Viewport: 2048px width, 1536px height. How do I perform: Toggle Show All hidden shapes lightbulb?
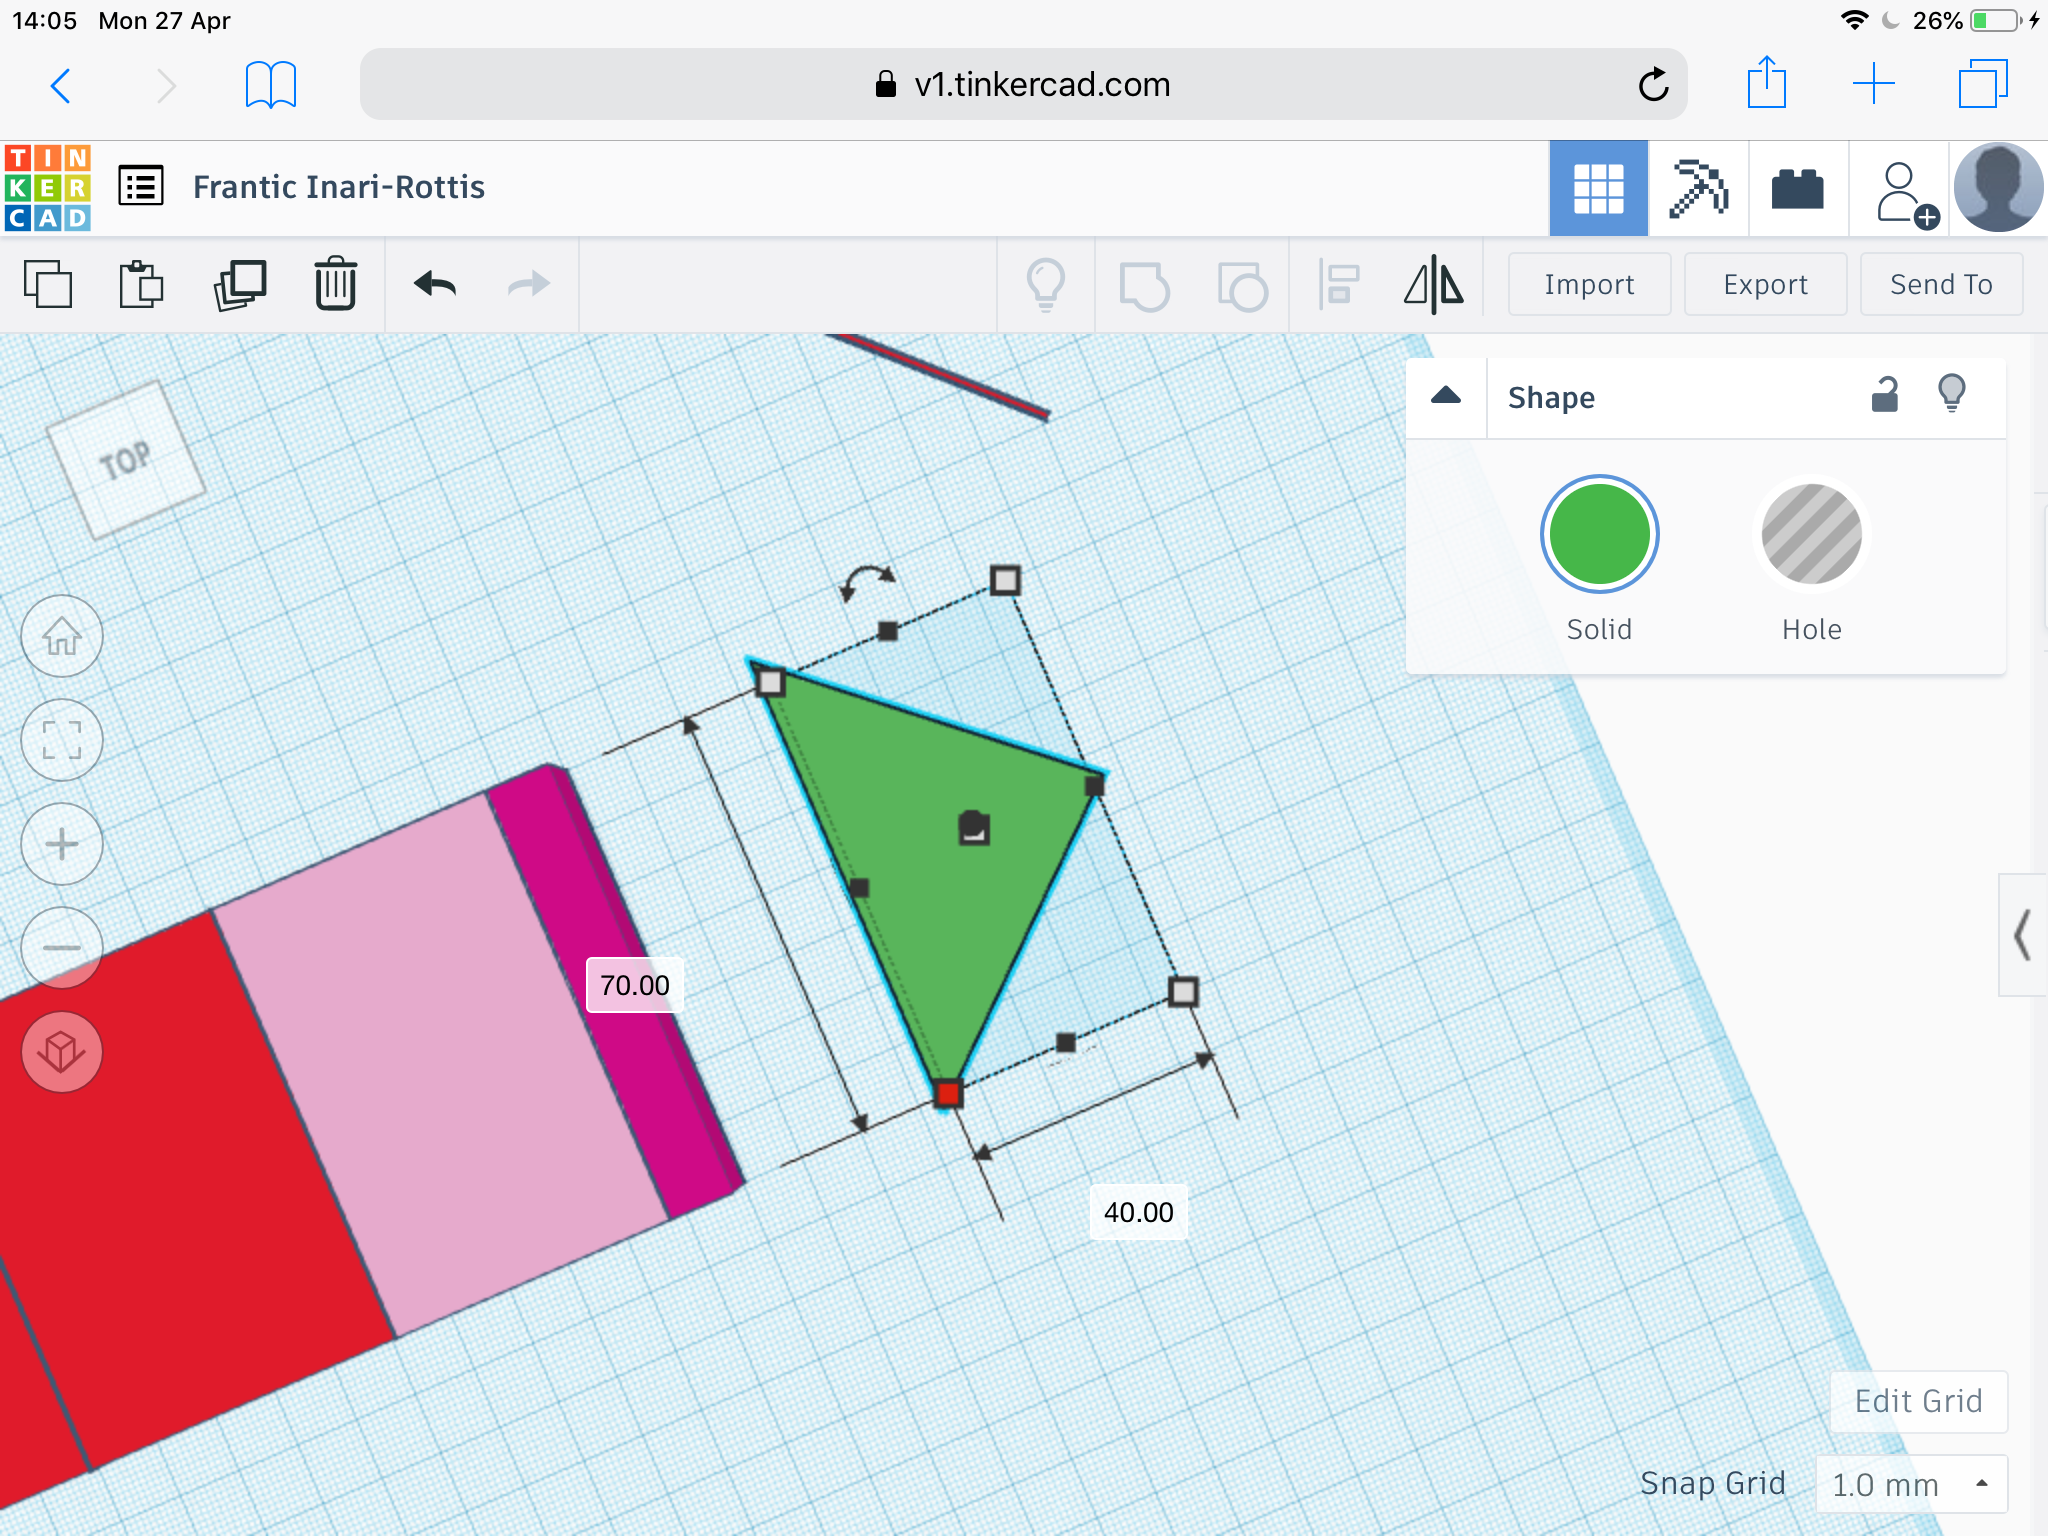point(1046,285)
